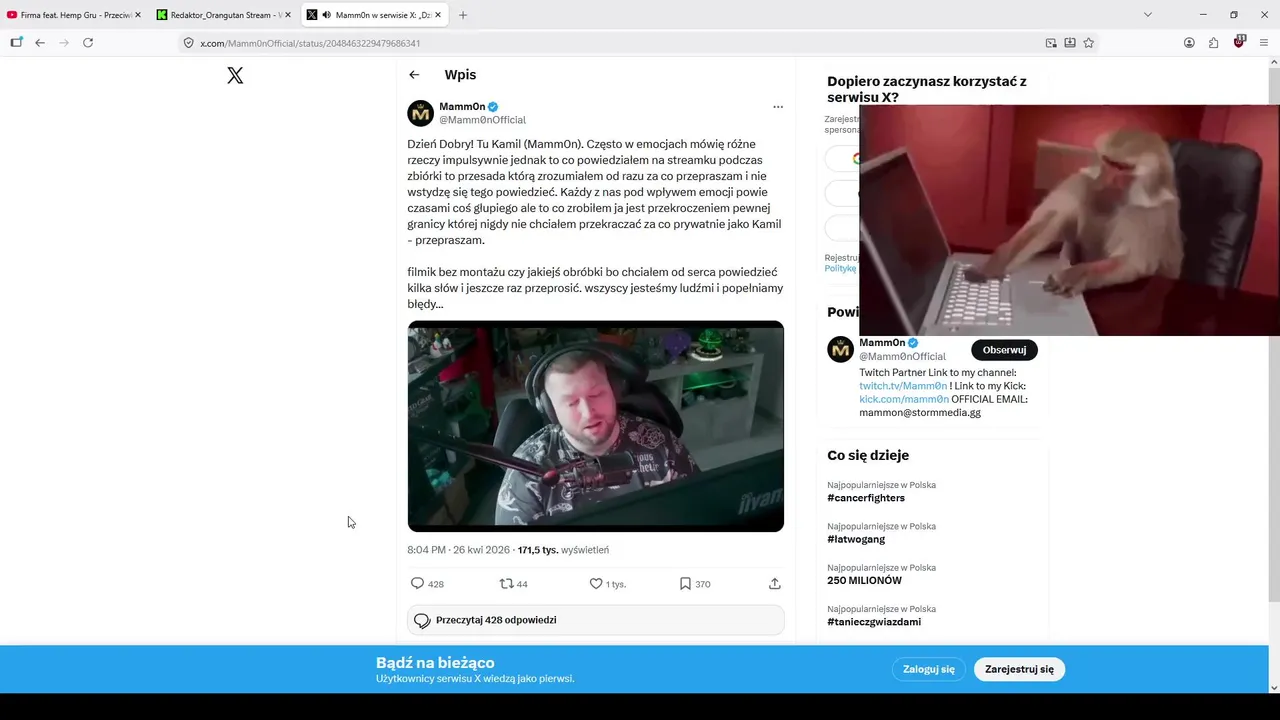Open the #cancerfighters trend

(866, 498)
